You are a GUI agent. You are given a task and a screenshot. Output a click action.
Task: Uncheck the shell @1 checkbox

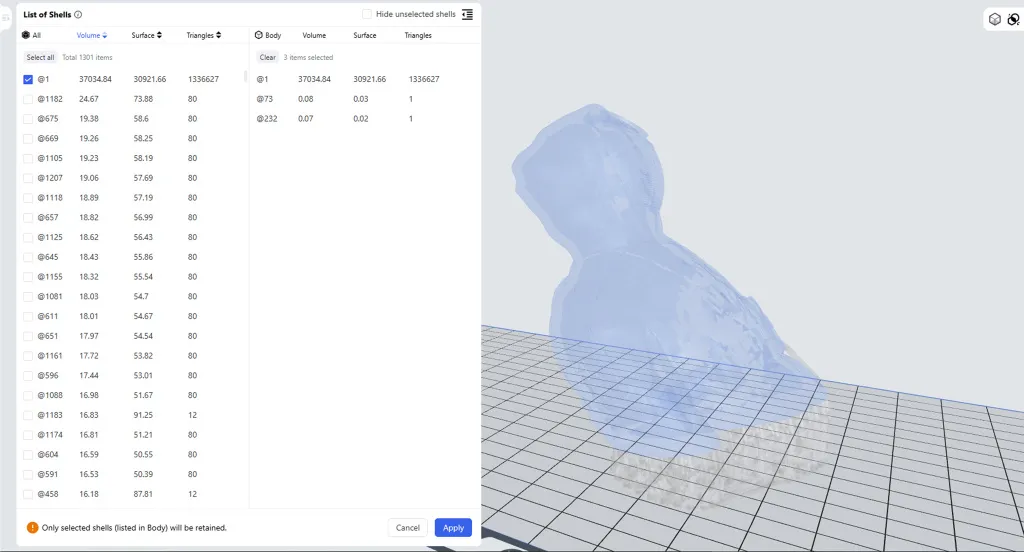pos(28,79)
